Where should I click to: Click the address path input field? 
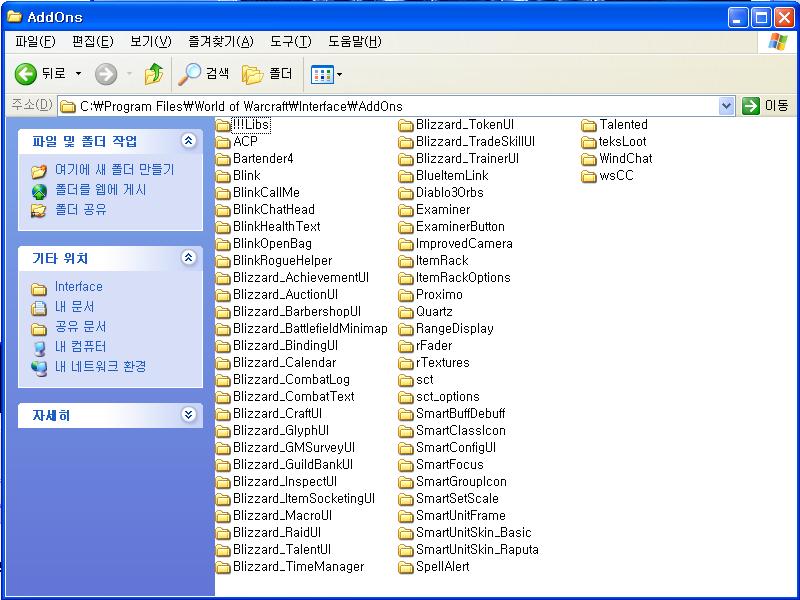pos(389,106)
